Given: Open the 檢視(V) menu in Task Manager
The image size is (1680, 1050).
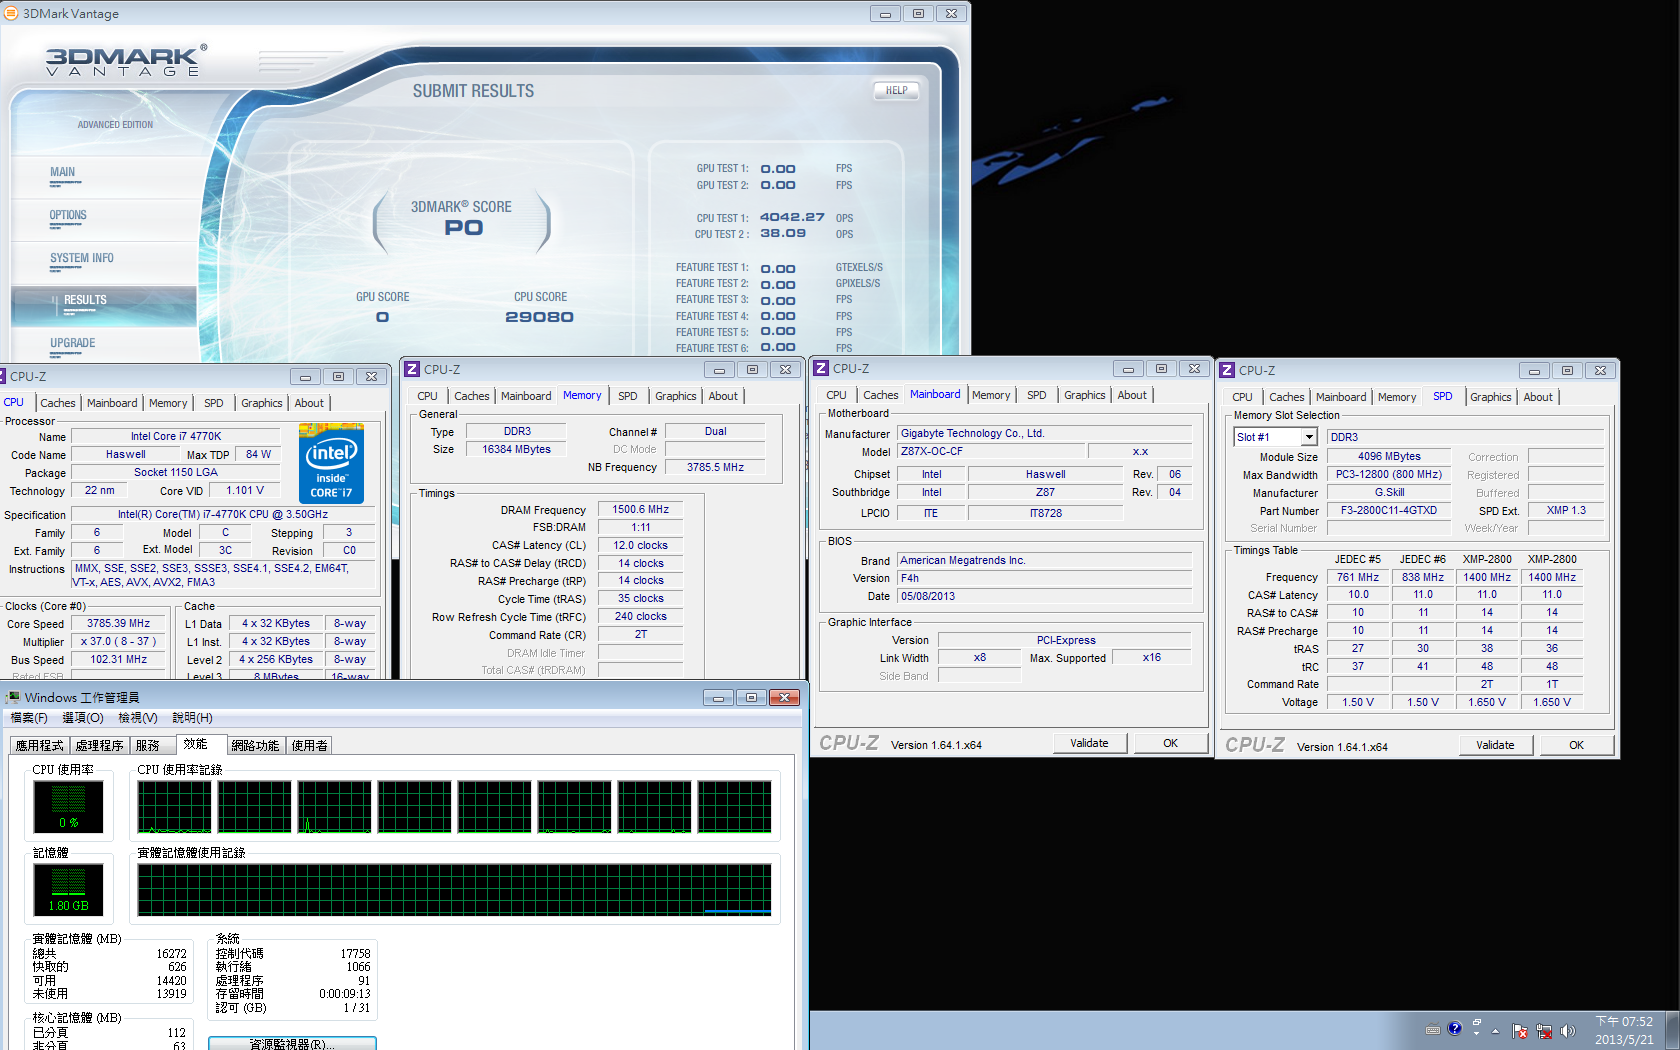Looking at the screenshot, I should [x=137, y=718].
